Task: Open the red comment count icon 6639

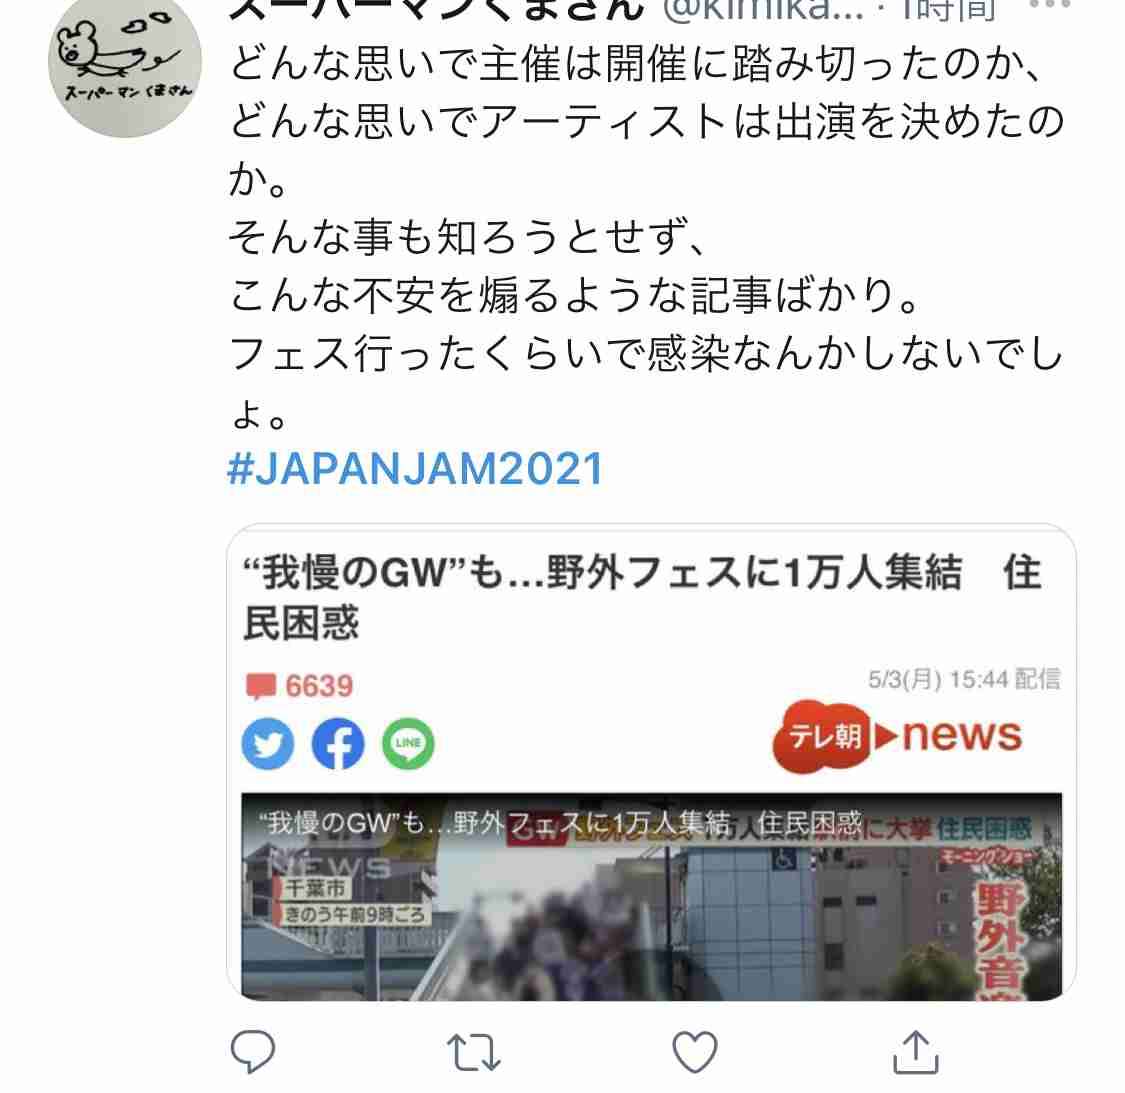Action: click(260, 686)
